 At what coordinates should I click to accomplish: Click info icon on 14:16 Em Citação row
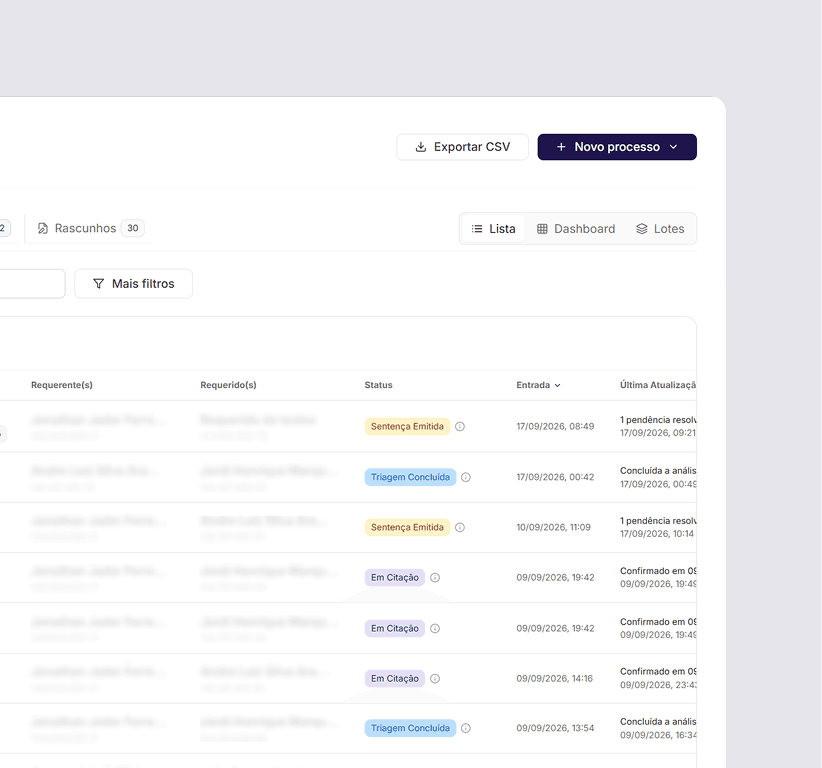[435, 678]
